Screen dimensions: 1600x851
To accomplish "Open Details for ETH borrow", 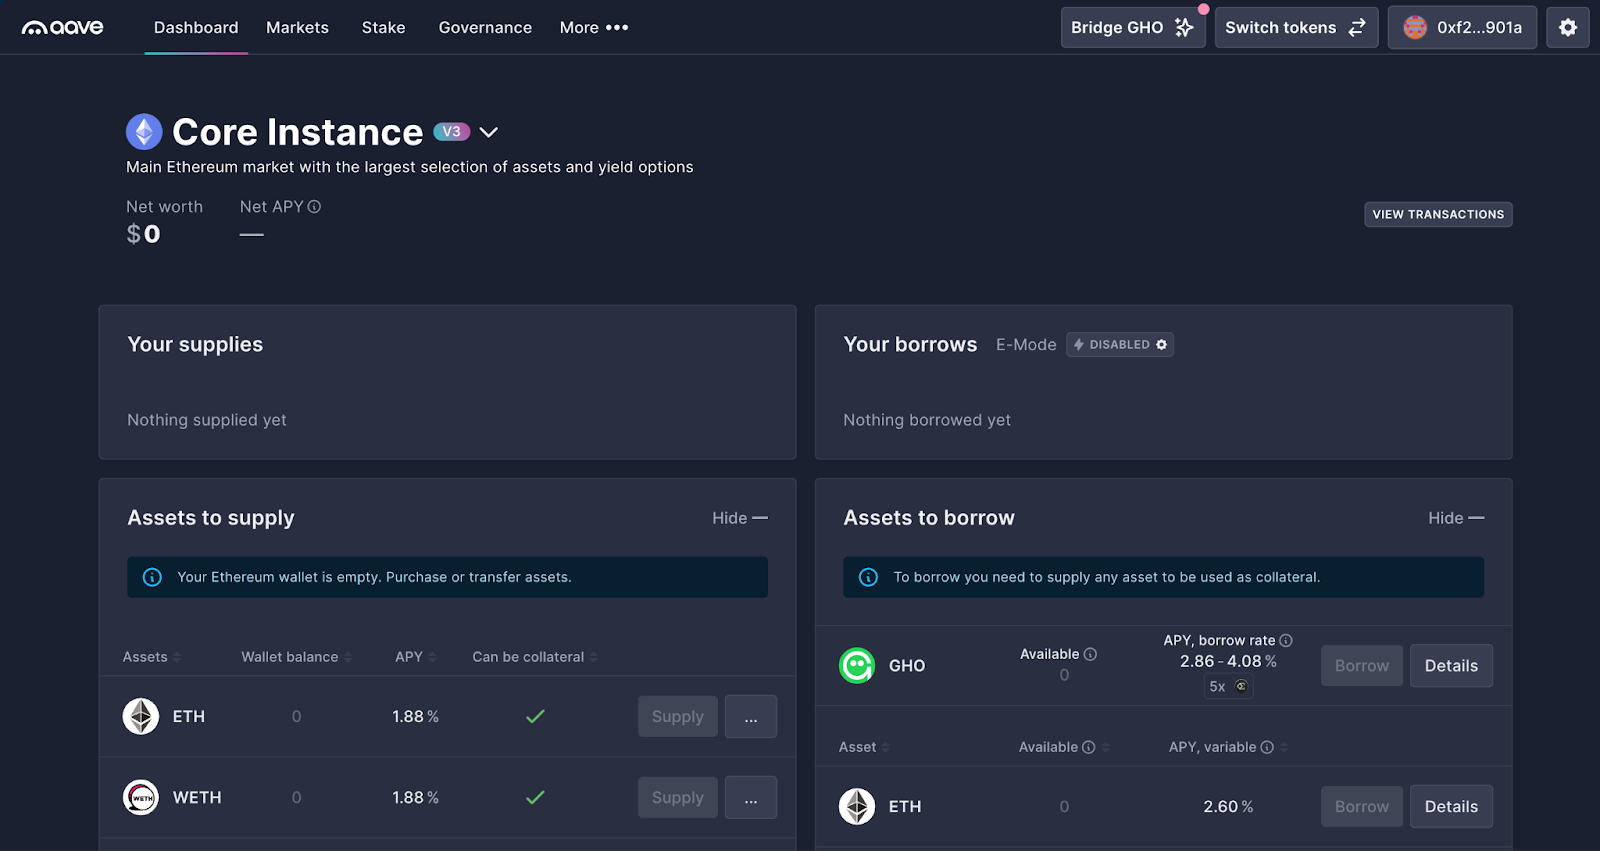I will [1451, 806].
